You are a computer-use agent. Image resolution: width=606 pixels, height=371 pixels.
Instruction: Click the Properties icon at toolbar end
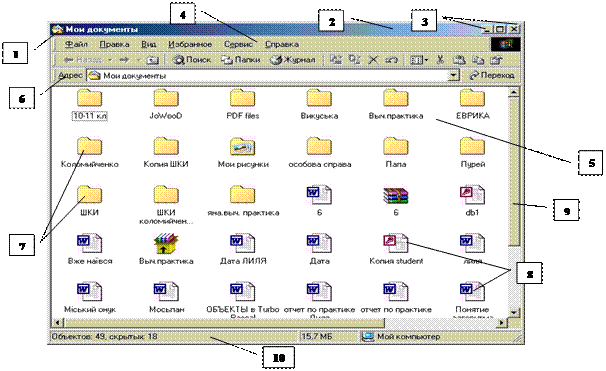(x=496, y=60)
